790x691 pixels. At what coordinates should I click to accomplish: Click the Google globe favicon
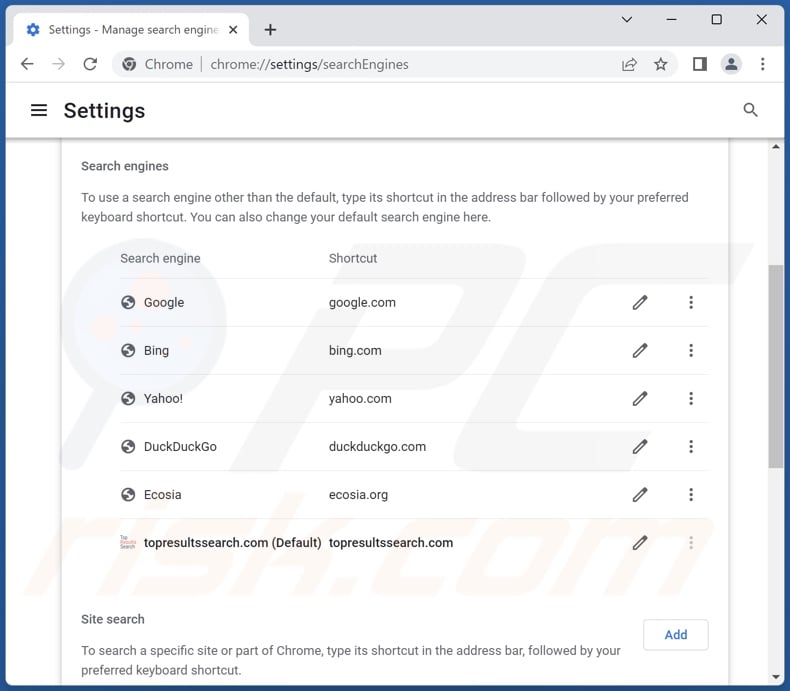(128, 302)
